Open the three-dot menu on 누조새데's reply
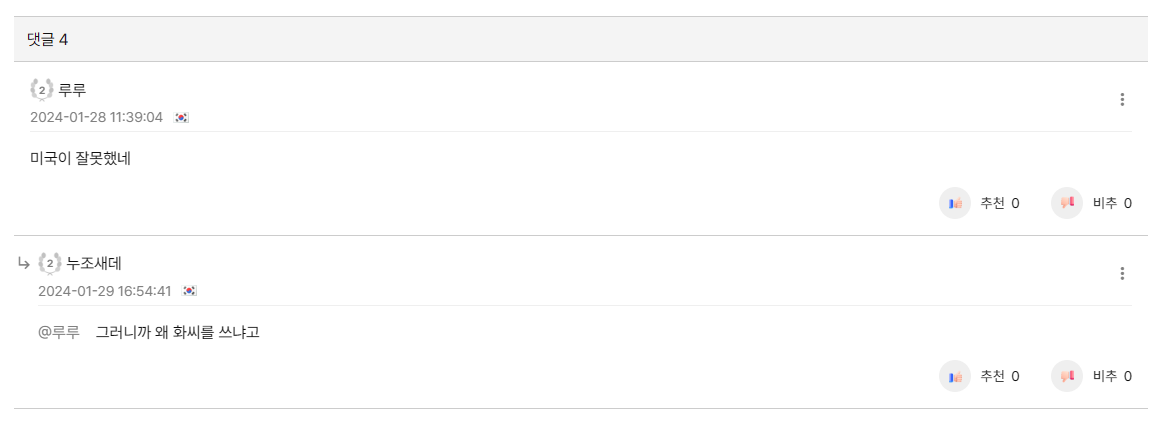 coord(1122,274)
